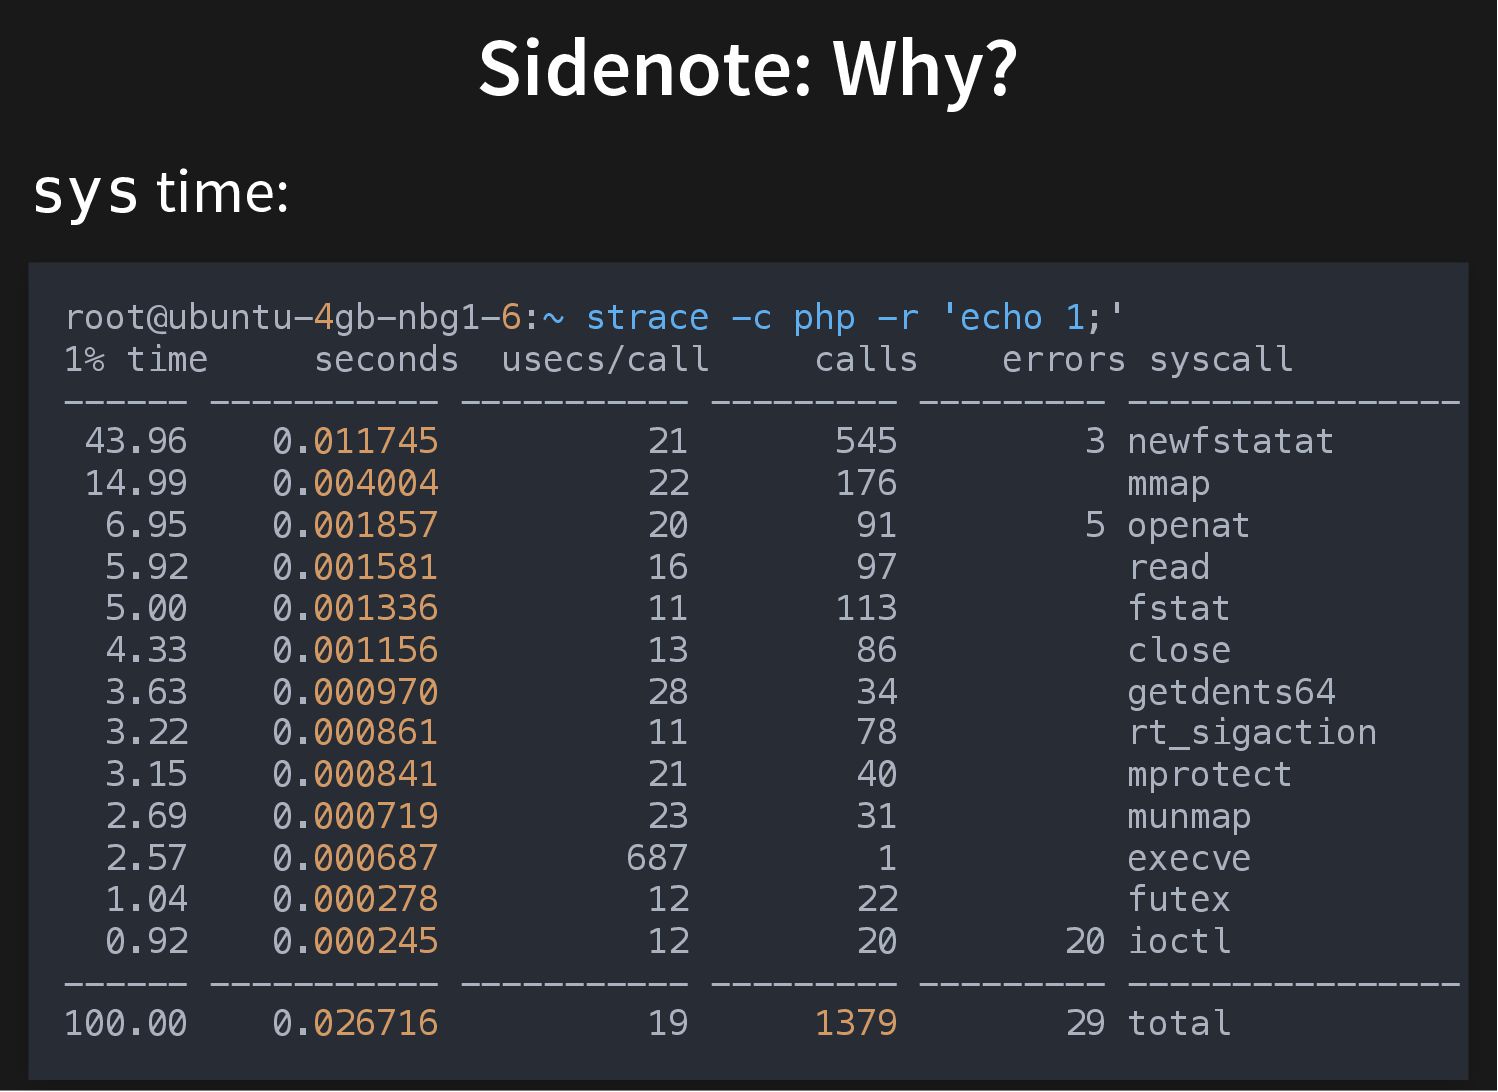Image resolution: width=1498 pixels, height=1092 pixels.
Task: Click the 687 usecs/call value for execve
Action: coord(657,859)
